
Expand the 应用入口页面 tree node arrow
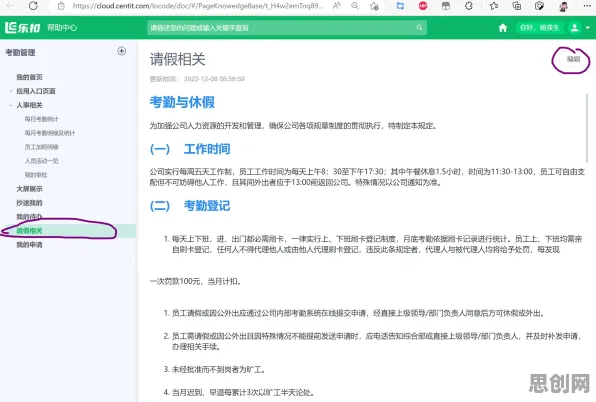(x=11, y=91)
